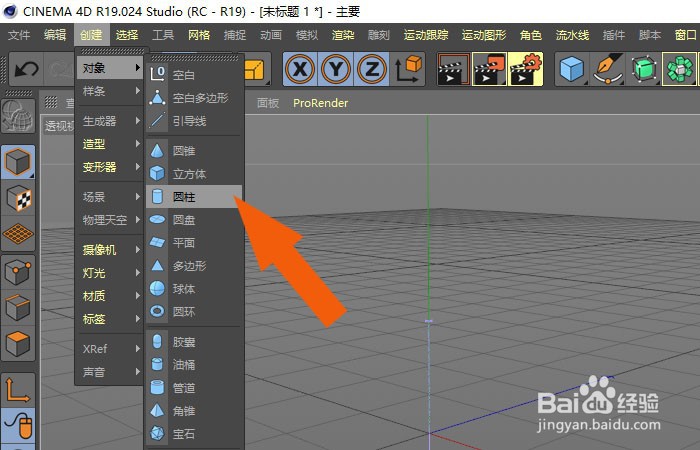Open Render Settings gear clapperboard icon
700x450 pixels.
[x=525, y=69]
